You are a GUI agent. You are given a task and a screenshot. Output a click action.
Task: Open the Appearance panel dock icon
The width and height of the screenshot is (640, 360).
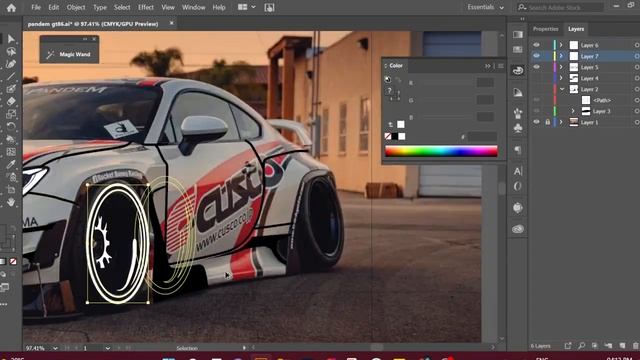click(518, 208)
